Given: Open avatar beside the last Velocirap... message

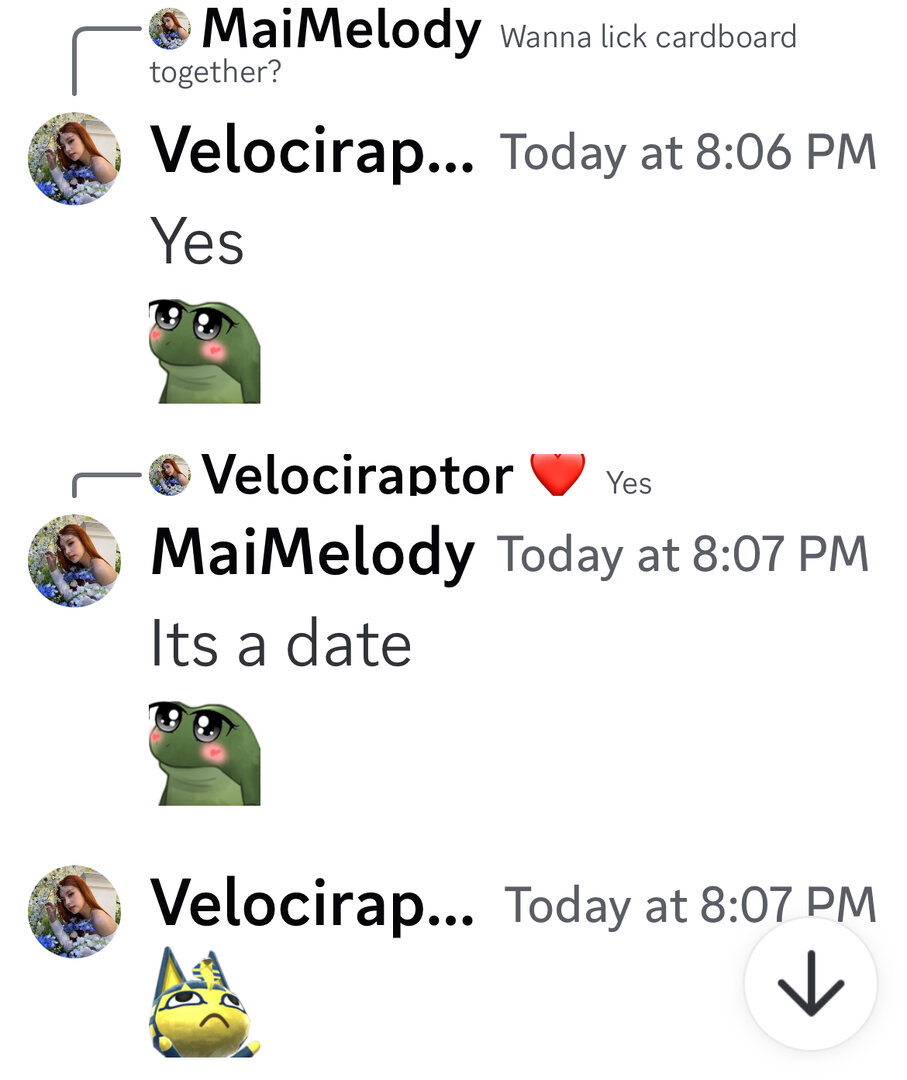Looking at the screenshot, I should coord(74,911).
